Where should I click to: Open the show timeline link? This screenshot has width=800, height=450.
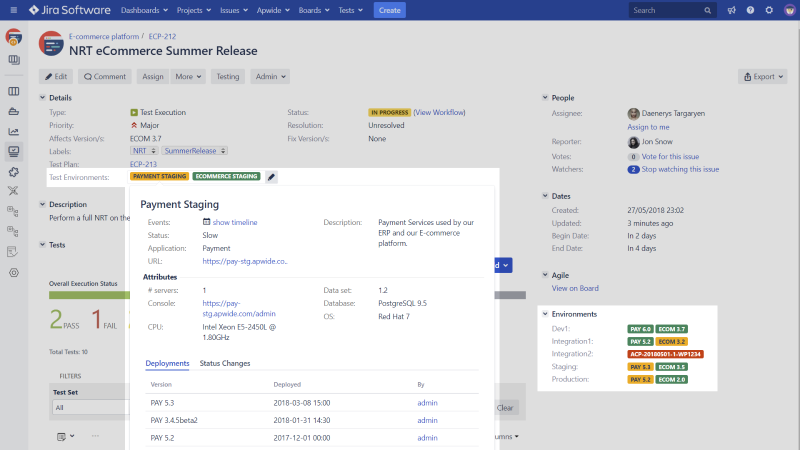click(x=235, y=222)
